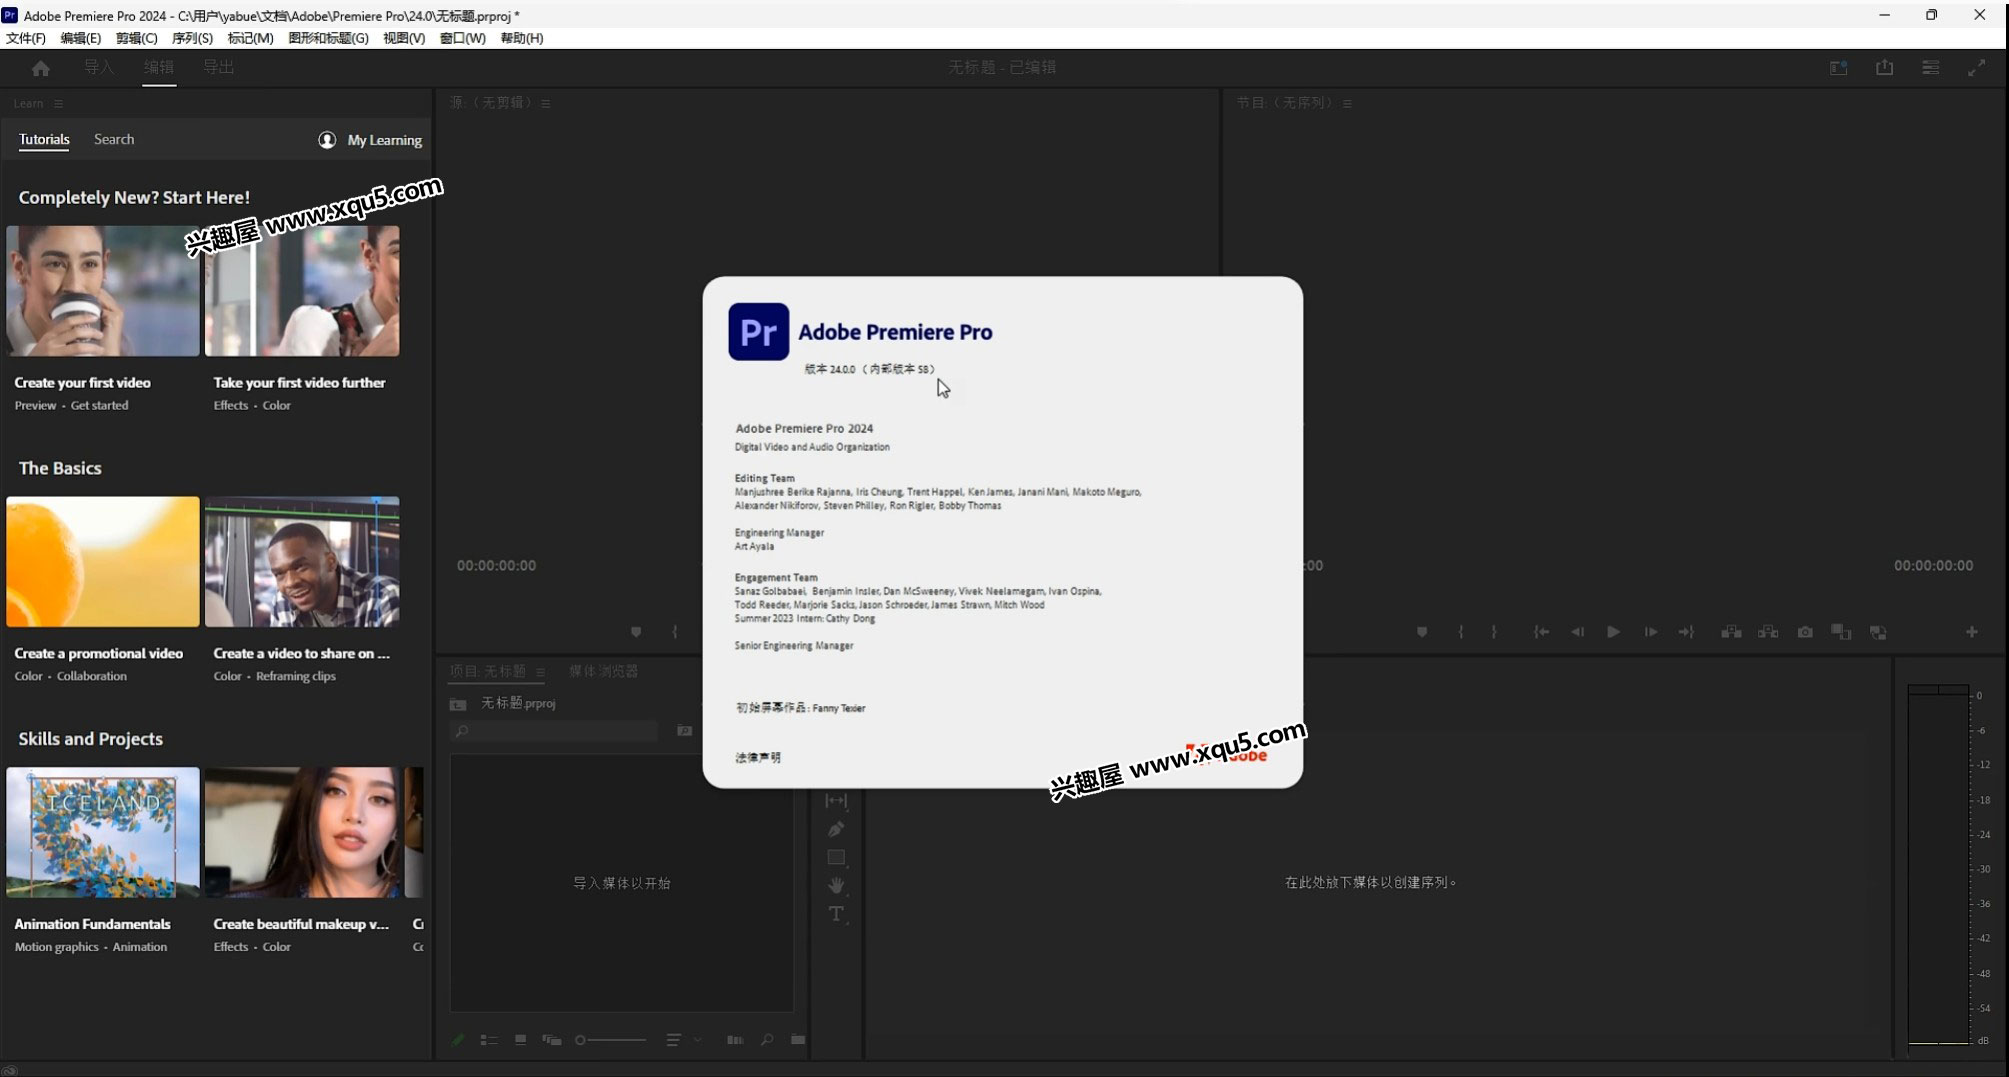This screenshot has width=2009, height=1077.
Task: Click Source monitor timecode 00:00:00:00
Action: pyautogui.click(x=496, y=566)
